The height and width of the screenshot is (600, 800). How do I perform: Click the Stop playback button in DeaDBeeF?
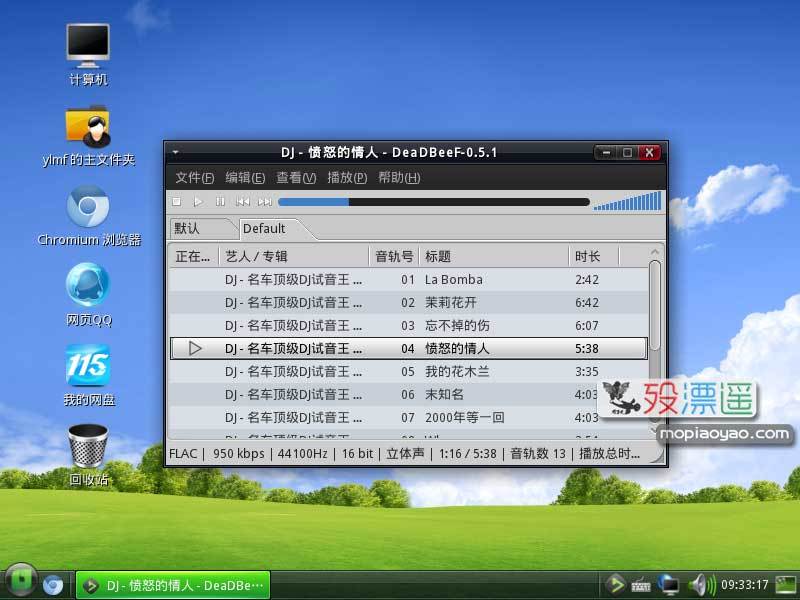pos(177,202)
